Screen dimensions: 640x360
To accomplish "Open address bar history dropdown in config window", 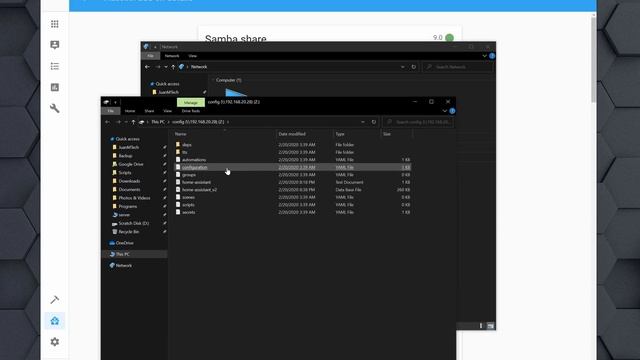I will [362, 122].
